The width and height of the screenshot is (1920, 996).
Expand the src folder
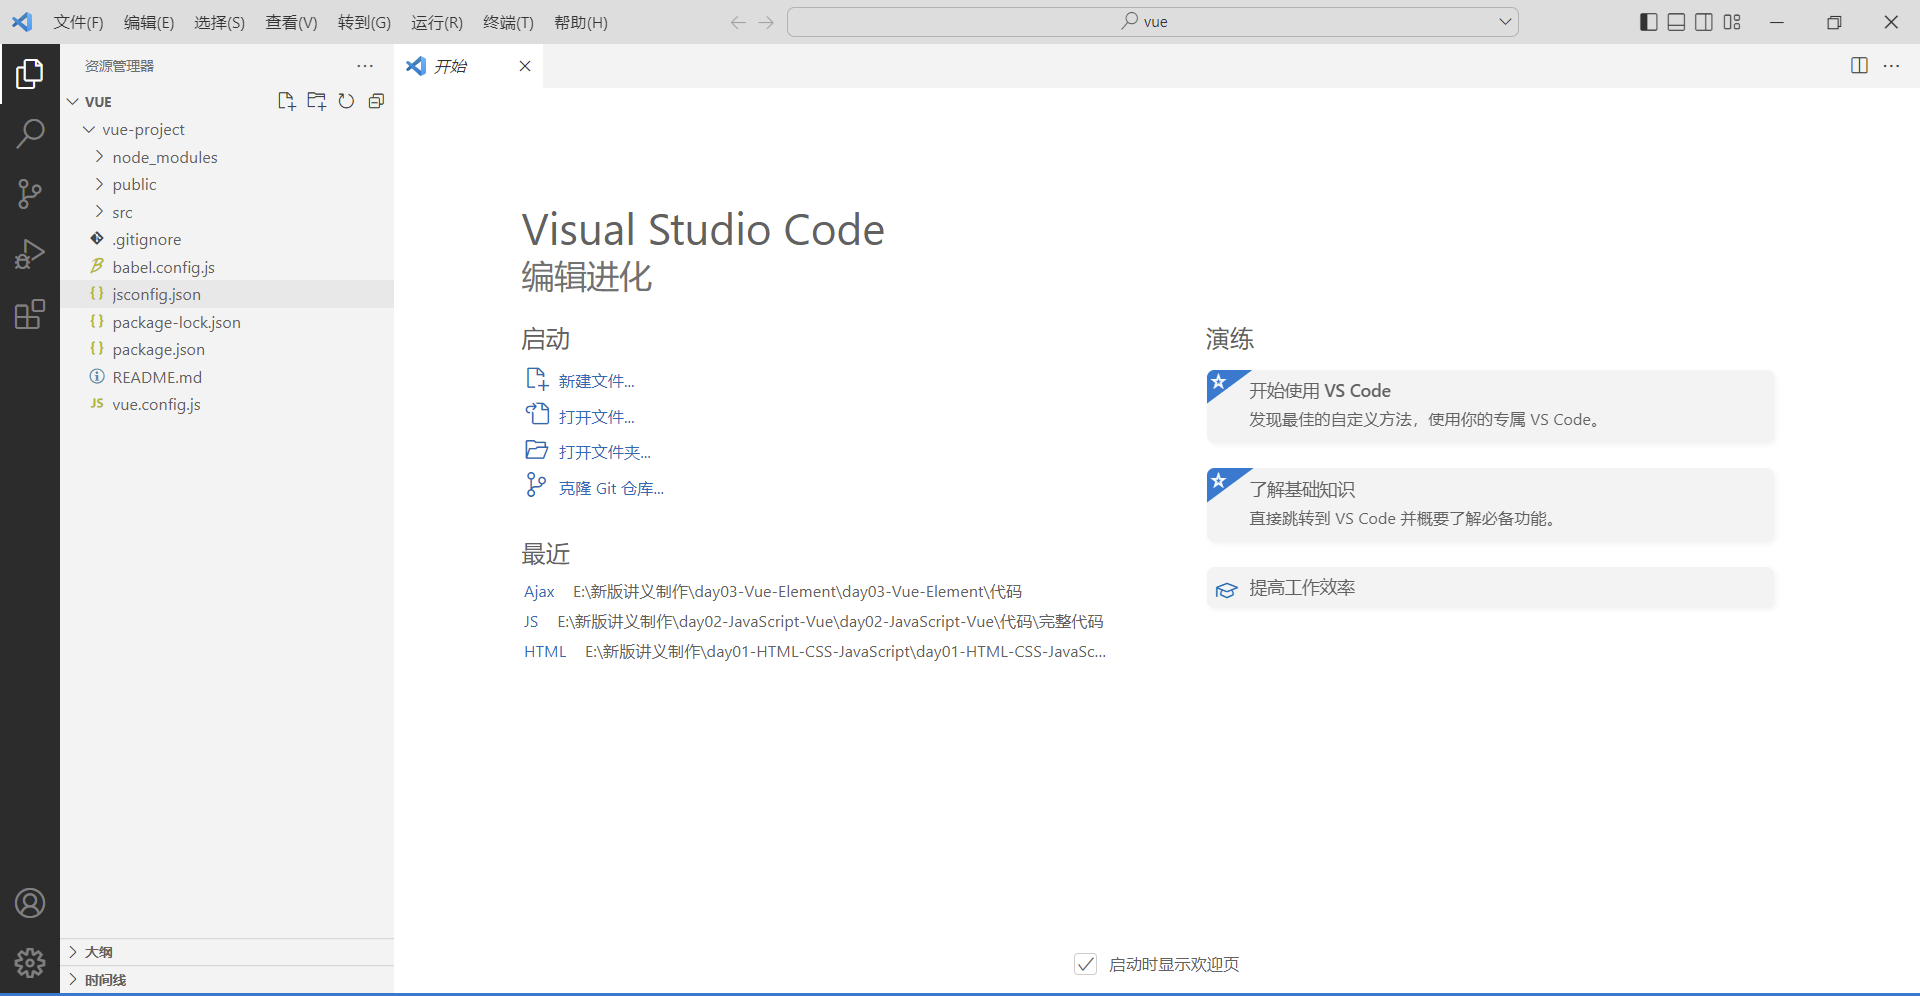point(99,212)
